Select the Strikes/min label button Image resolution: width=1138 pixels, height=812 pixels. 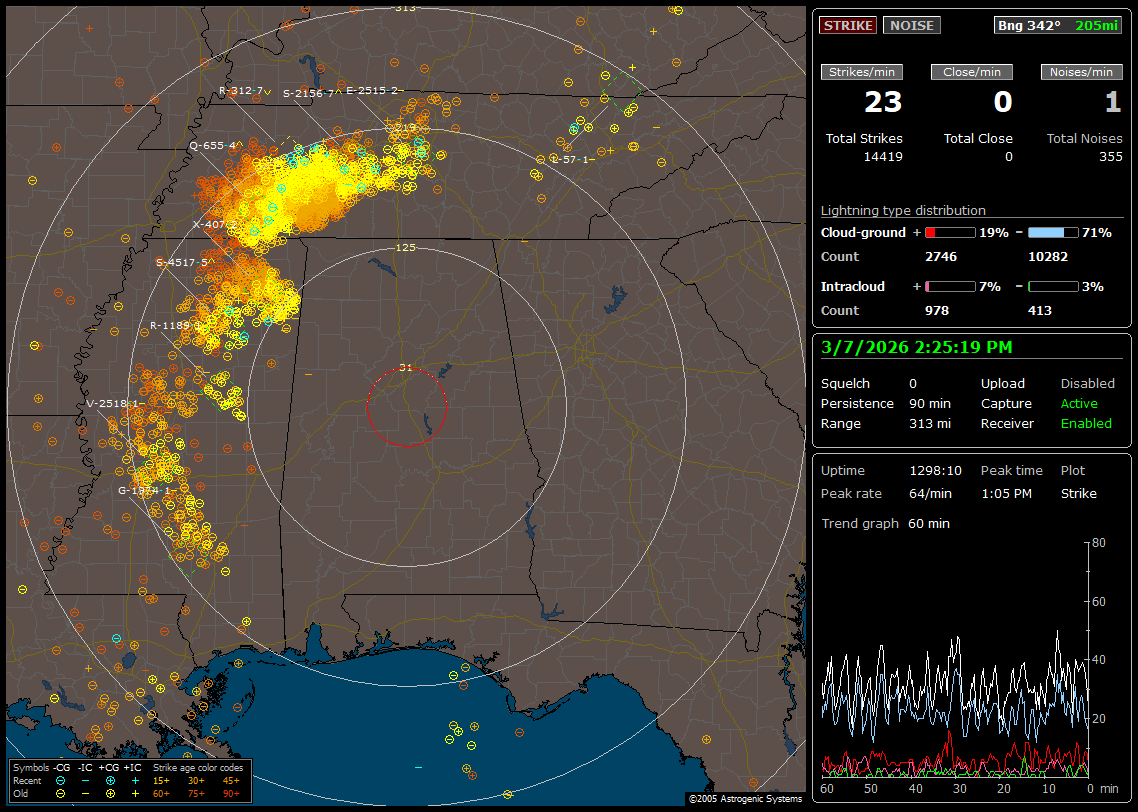click(x=862, y=72)
